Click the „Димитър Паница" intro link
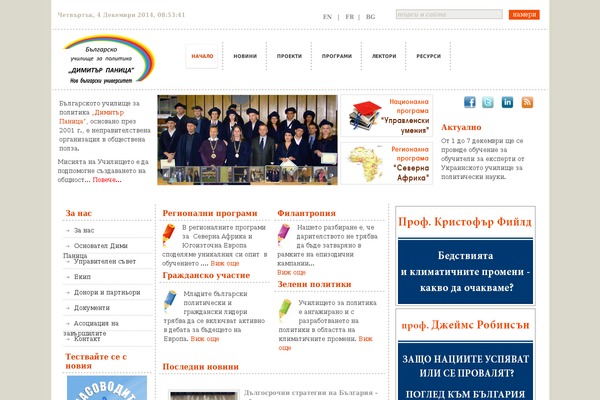600x400 pixels. point(91,117)
